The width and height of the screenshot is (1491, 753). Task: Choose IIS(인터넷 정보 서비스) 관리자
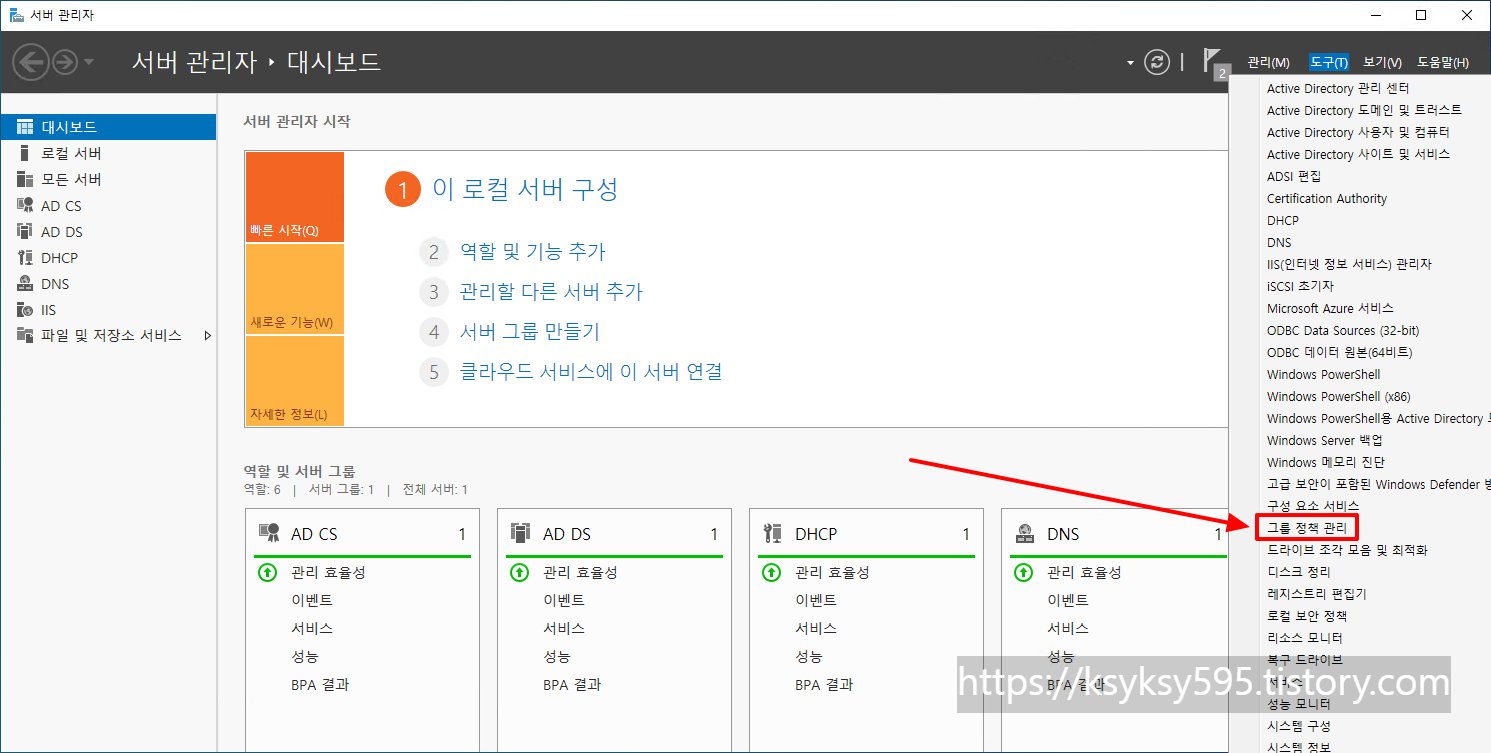(1349, 264)
